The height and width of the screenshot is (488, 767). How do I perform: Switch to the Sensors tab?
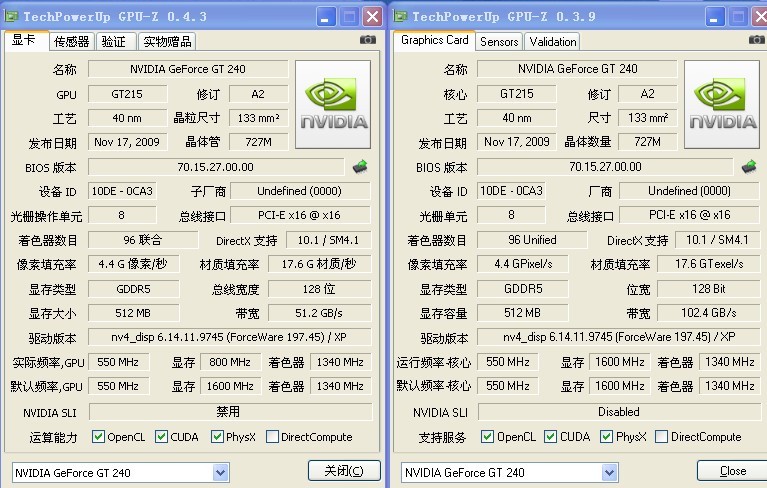(499, 42)
